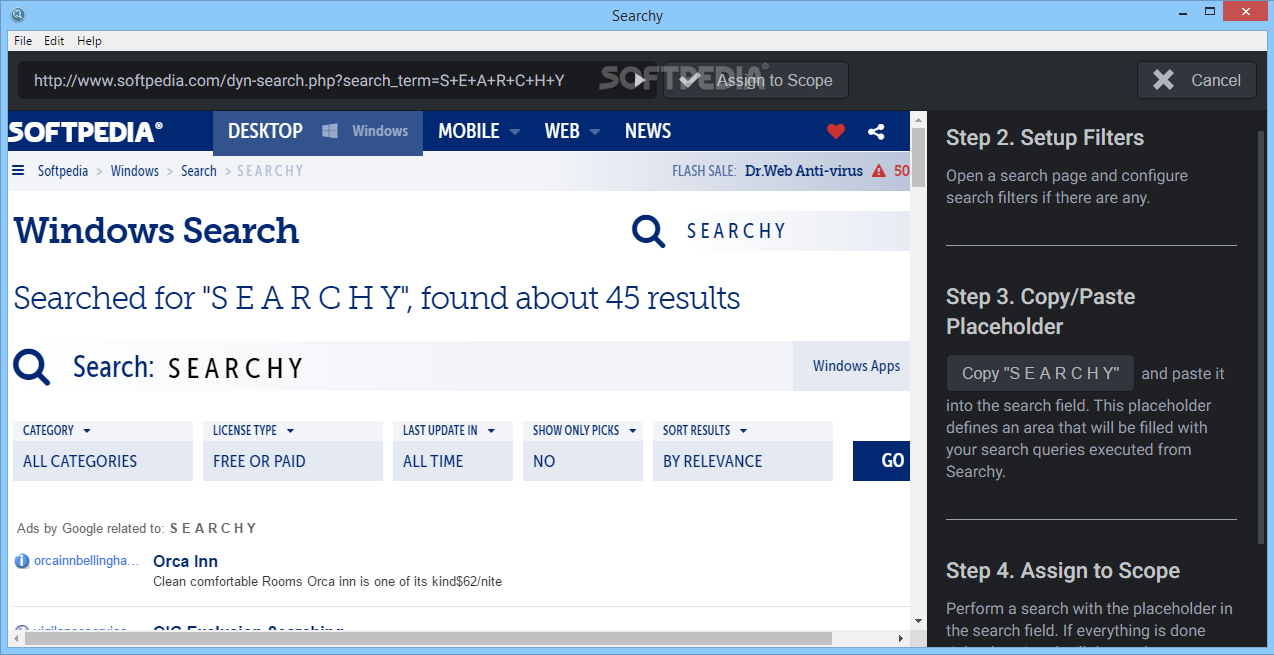Click the Assign to Scope button
Viewport: 1274px width, 655px height.
point(756,81)
